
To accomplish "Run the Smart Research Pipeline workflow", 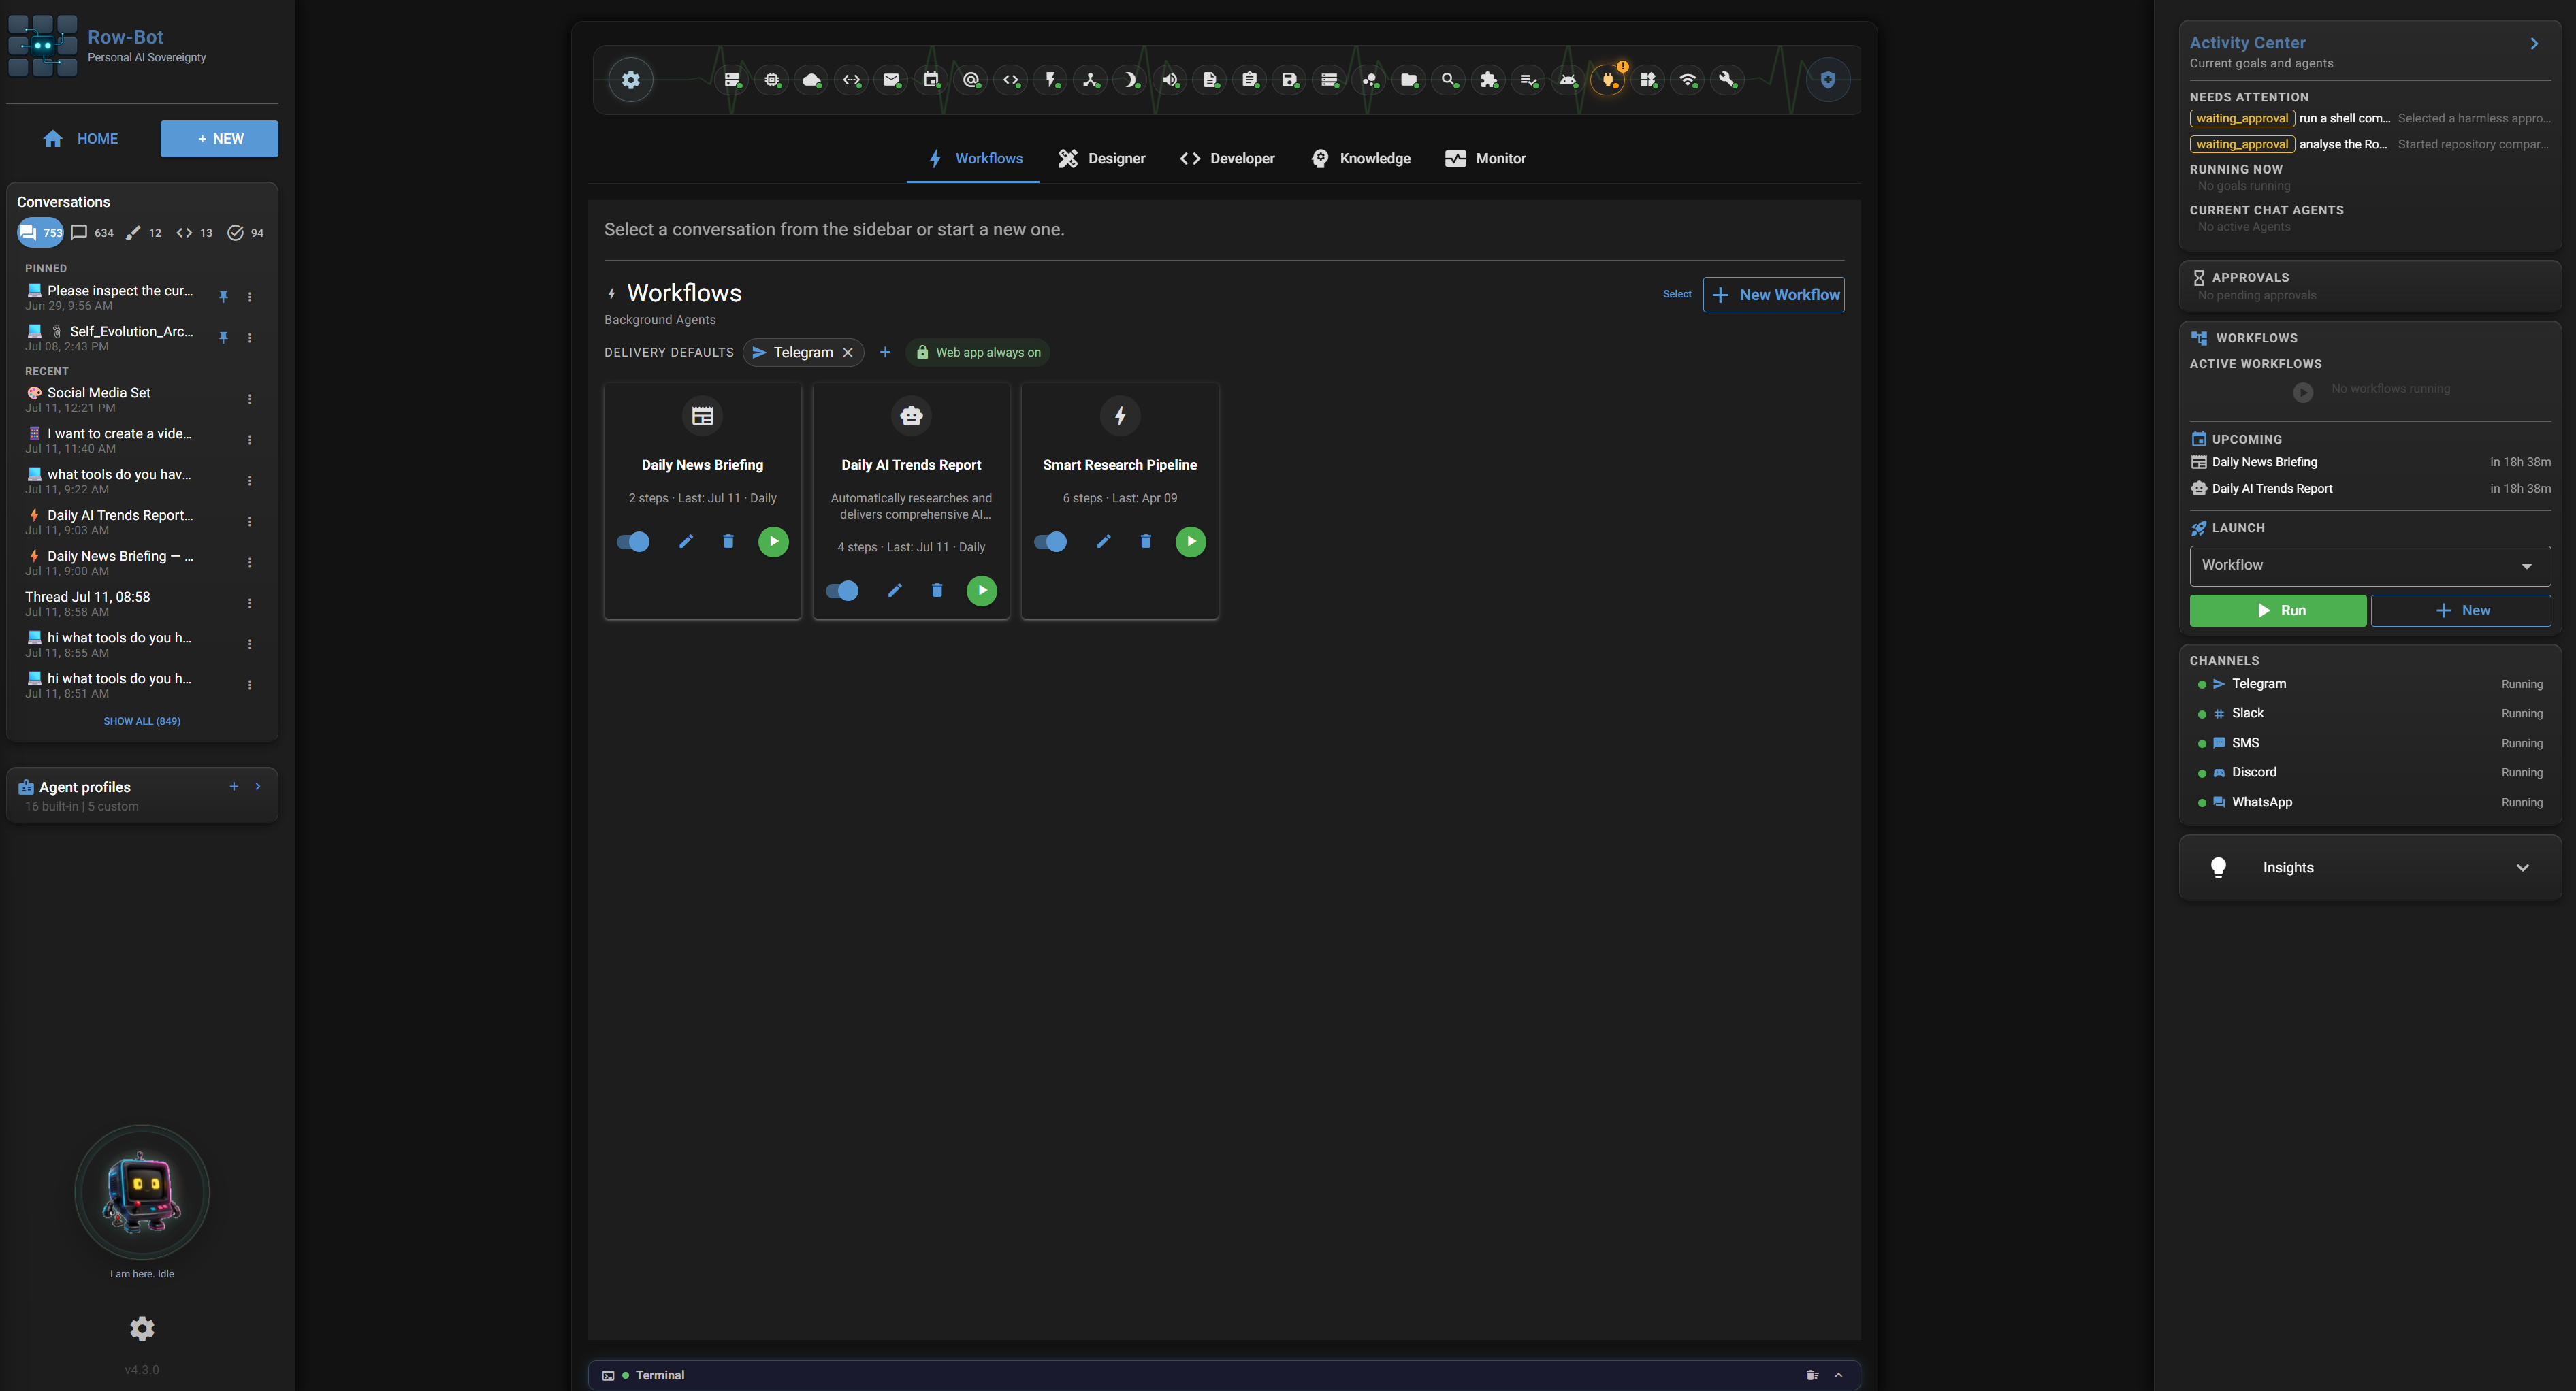I will 1191,541.
